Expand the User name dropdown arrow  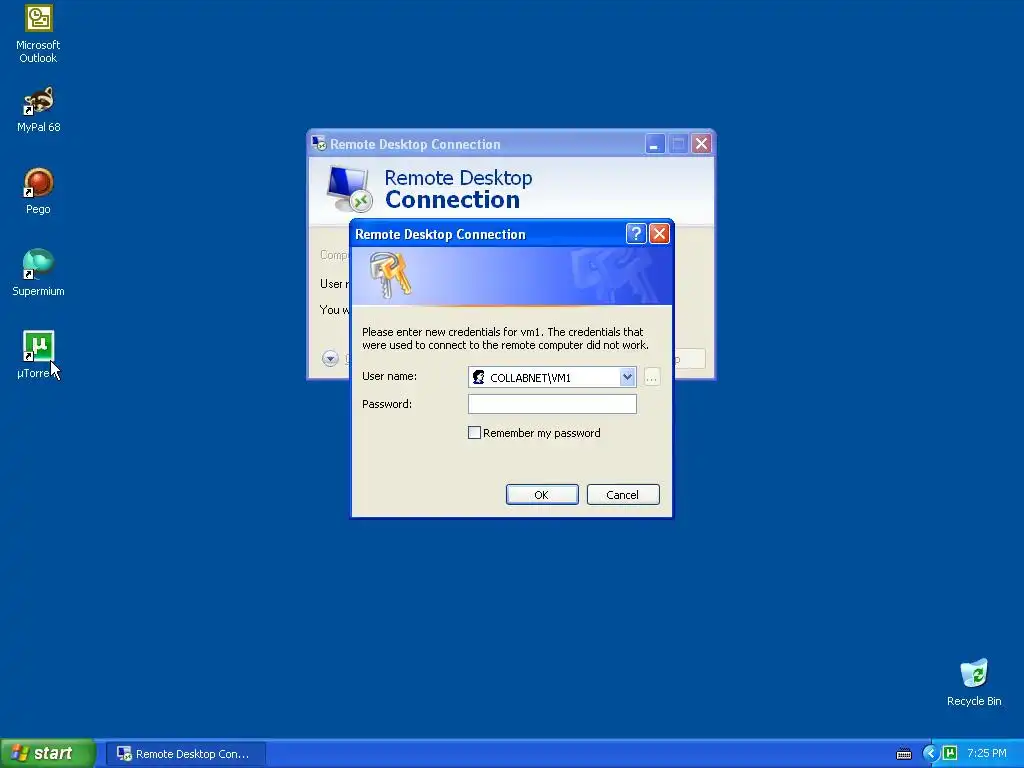pos(627,377)
